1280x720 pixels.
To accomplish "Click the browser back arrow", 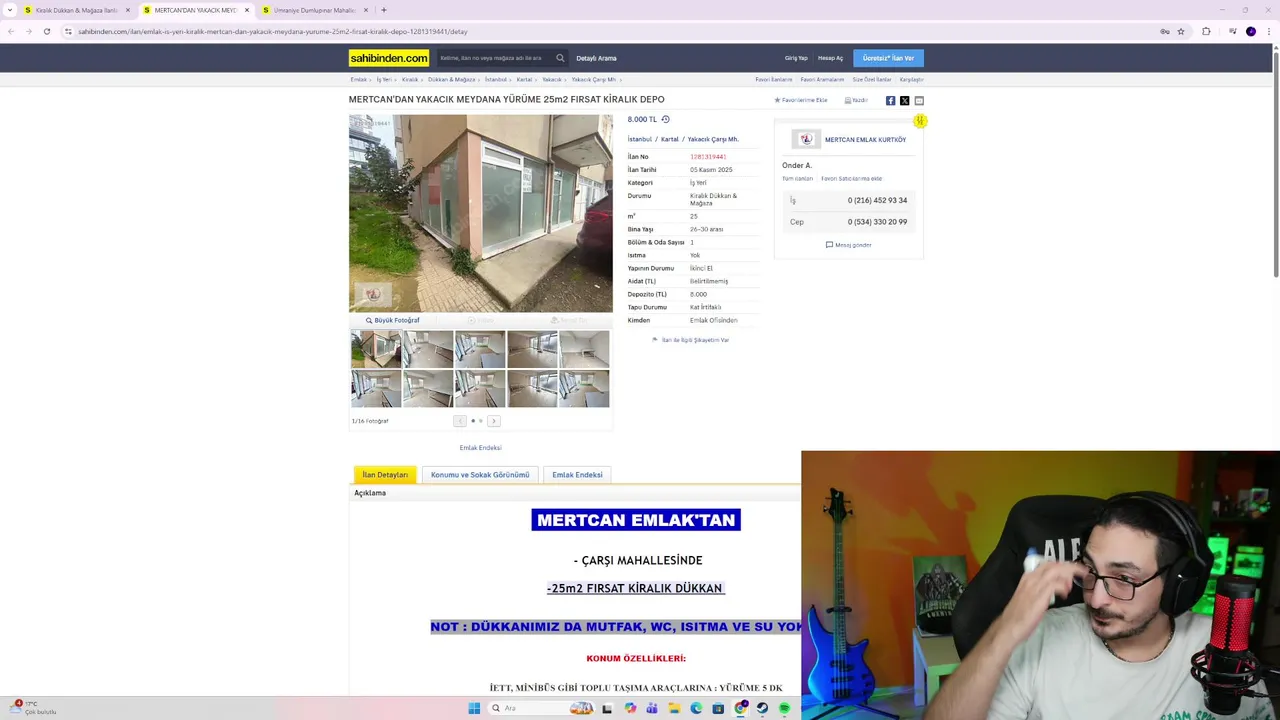I will 11,31.
